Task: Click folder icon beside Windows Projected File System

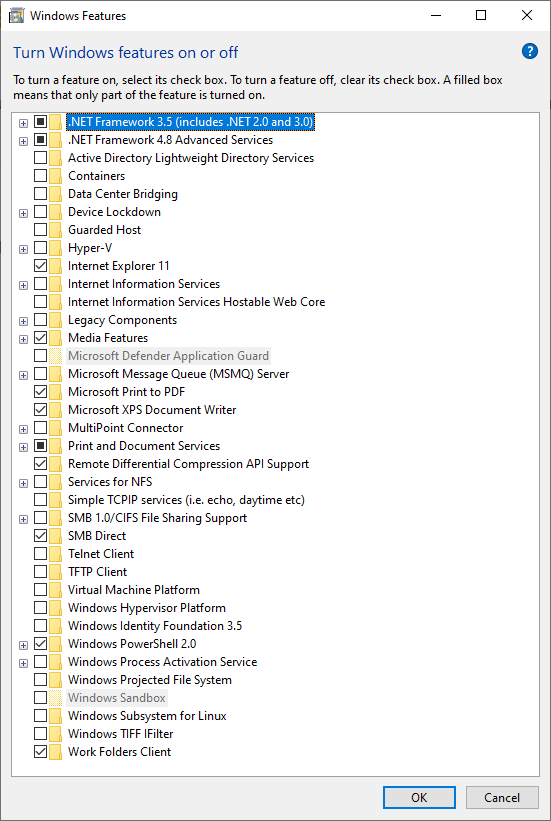Action: pos(56,680)
